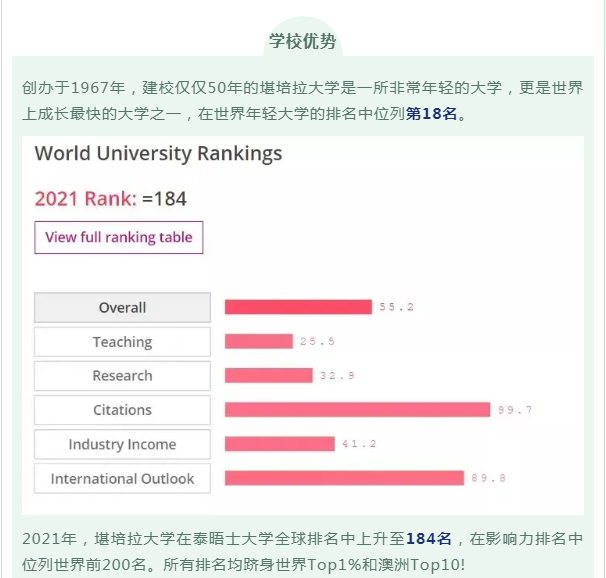Click the bold 第18名 text
The height and width of the screenshot is (578, 606).
(x=431, y=114)
